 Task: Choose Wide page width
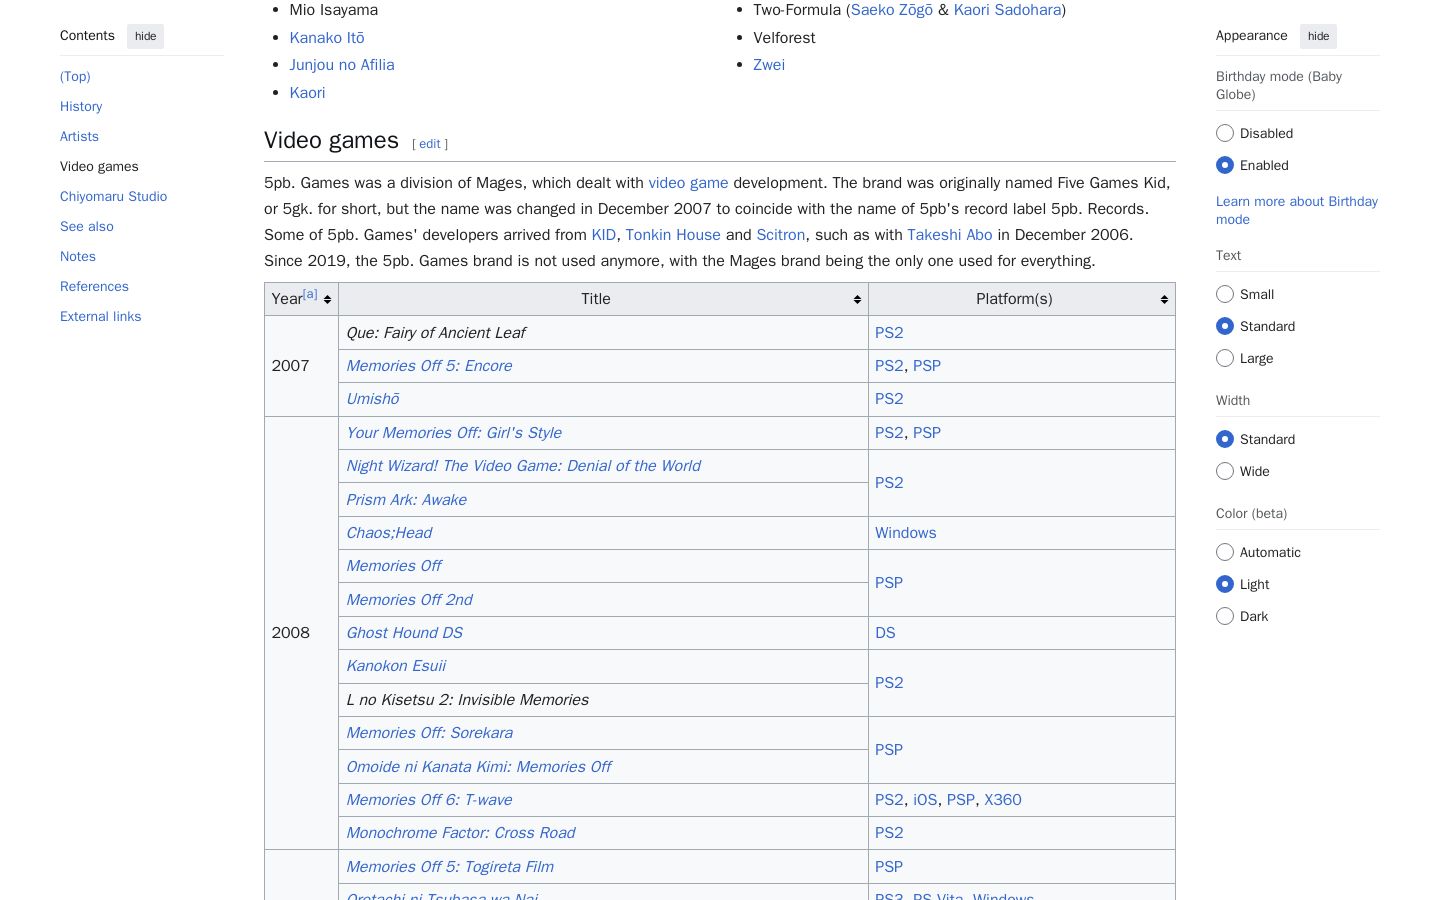pos(1225,471)
